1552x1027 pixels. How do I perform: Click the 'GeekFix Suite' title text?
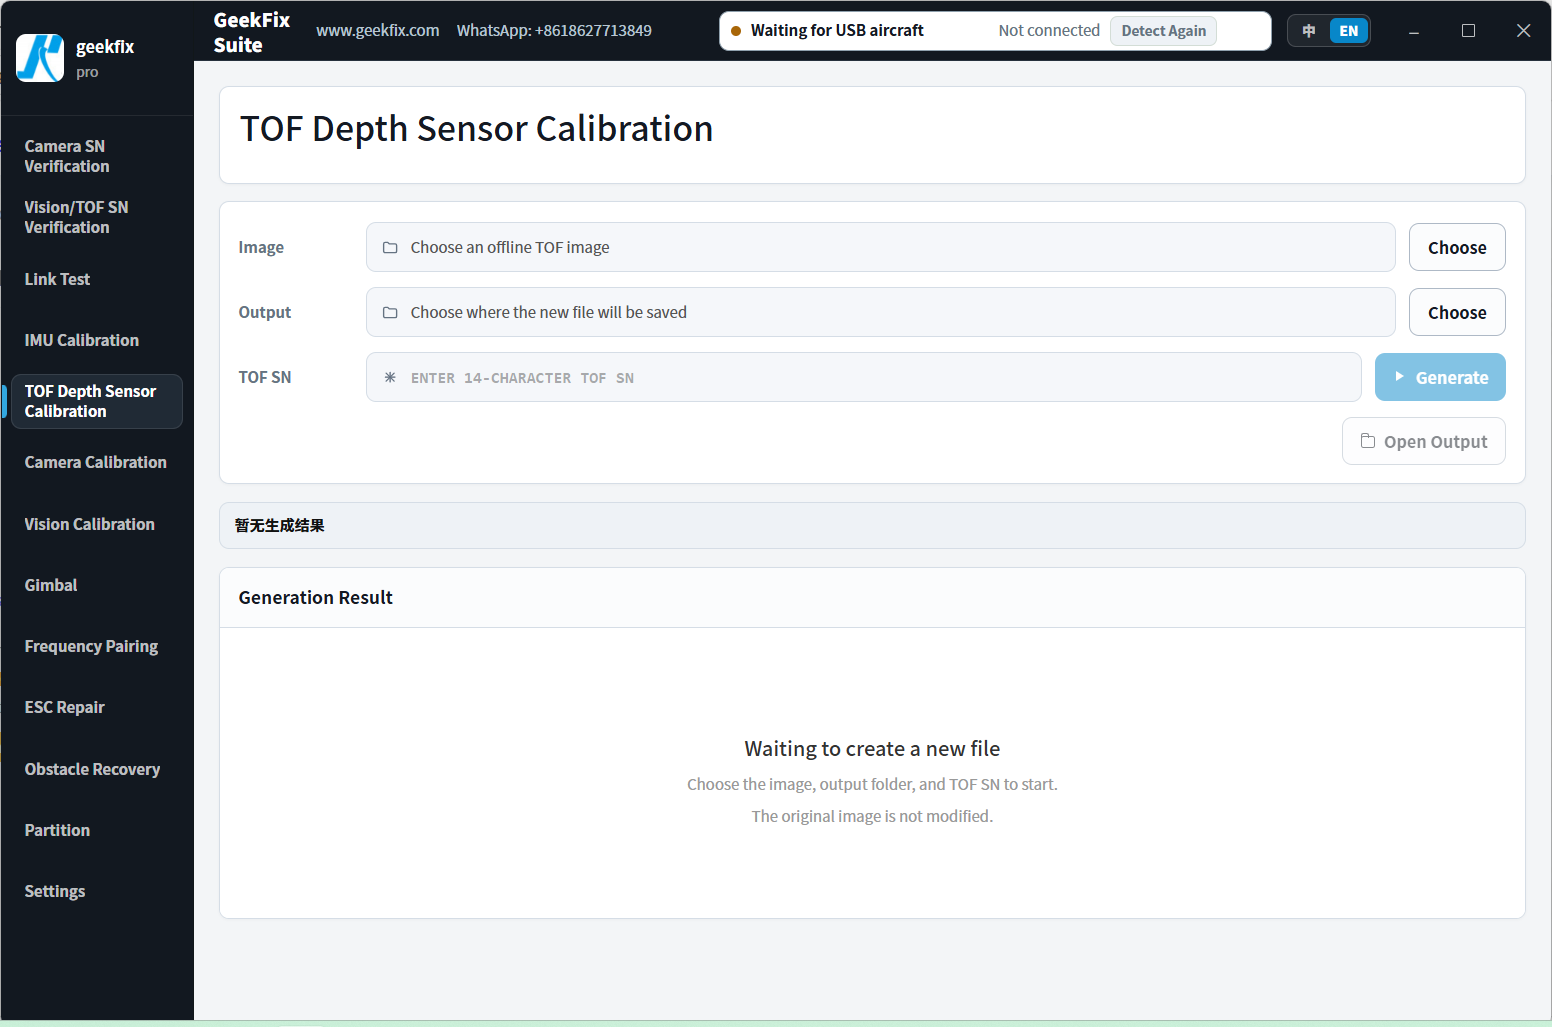[252, 33]
